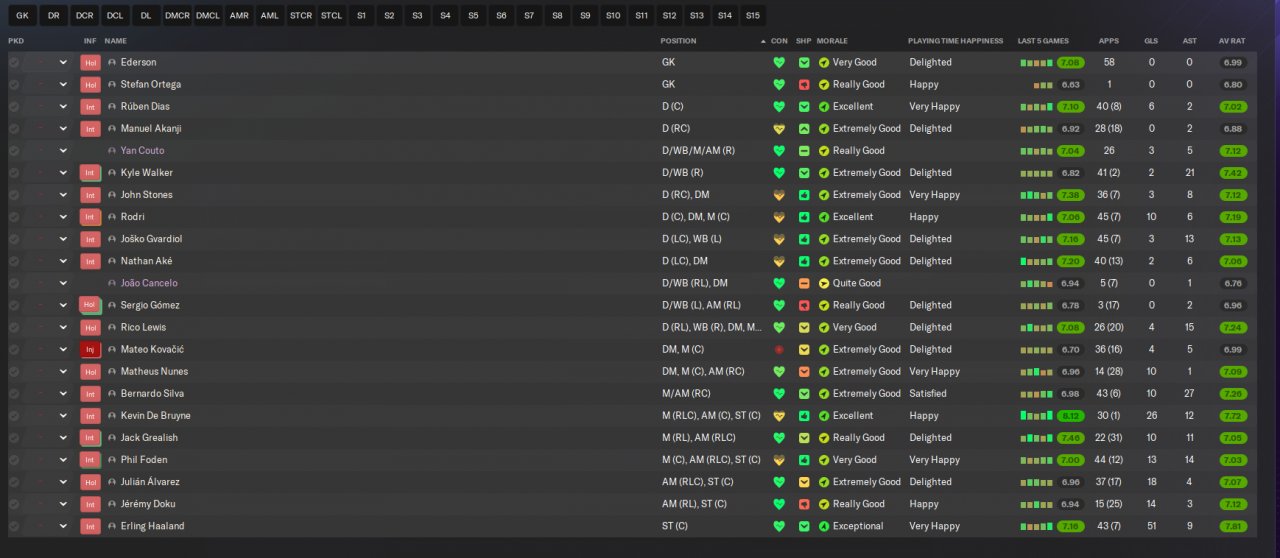Click Manuel Akanji's match sharpness arrow icon
The width and height of the screenshot is (1280, 558).
click(x=804, y=128)
